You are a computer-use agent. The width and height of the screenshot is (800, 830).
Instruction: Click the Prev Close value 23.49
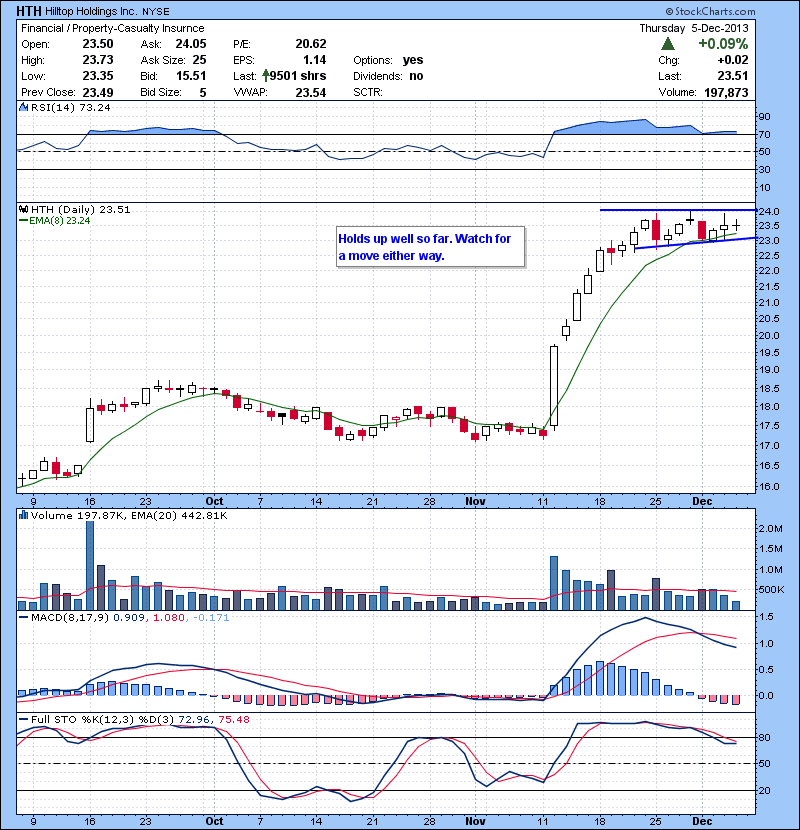[x=98, y=93]
